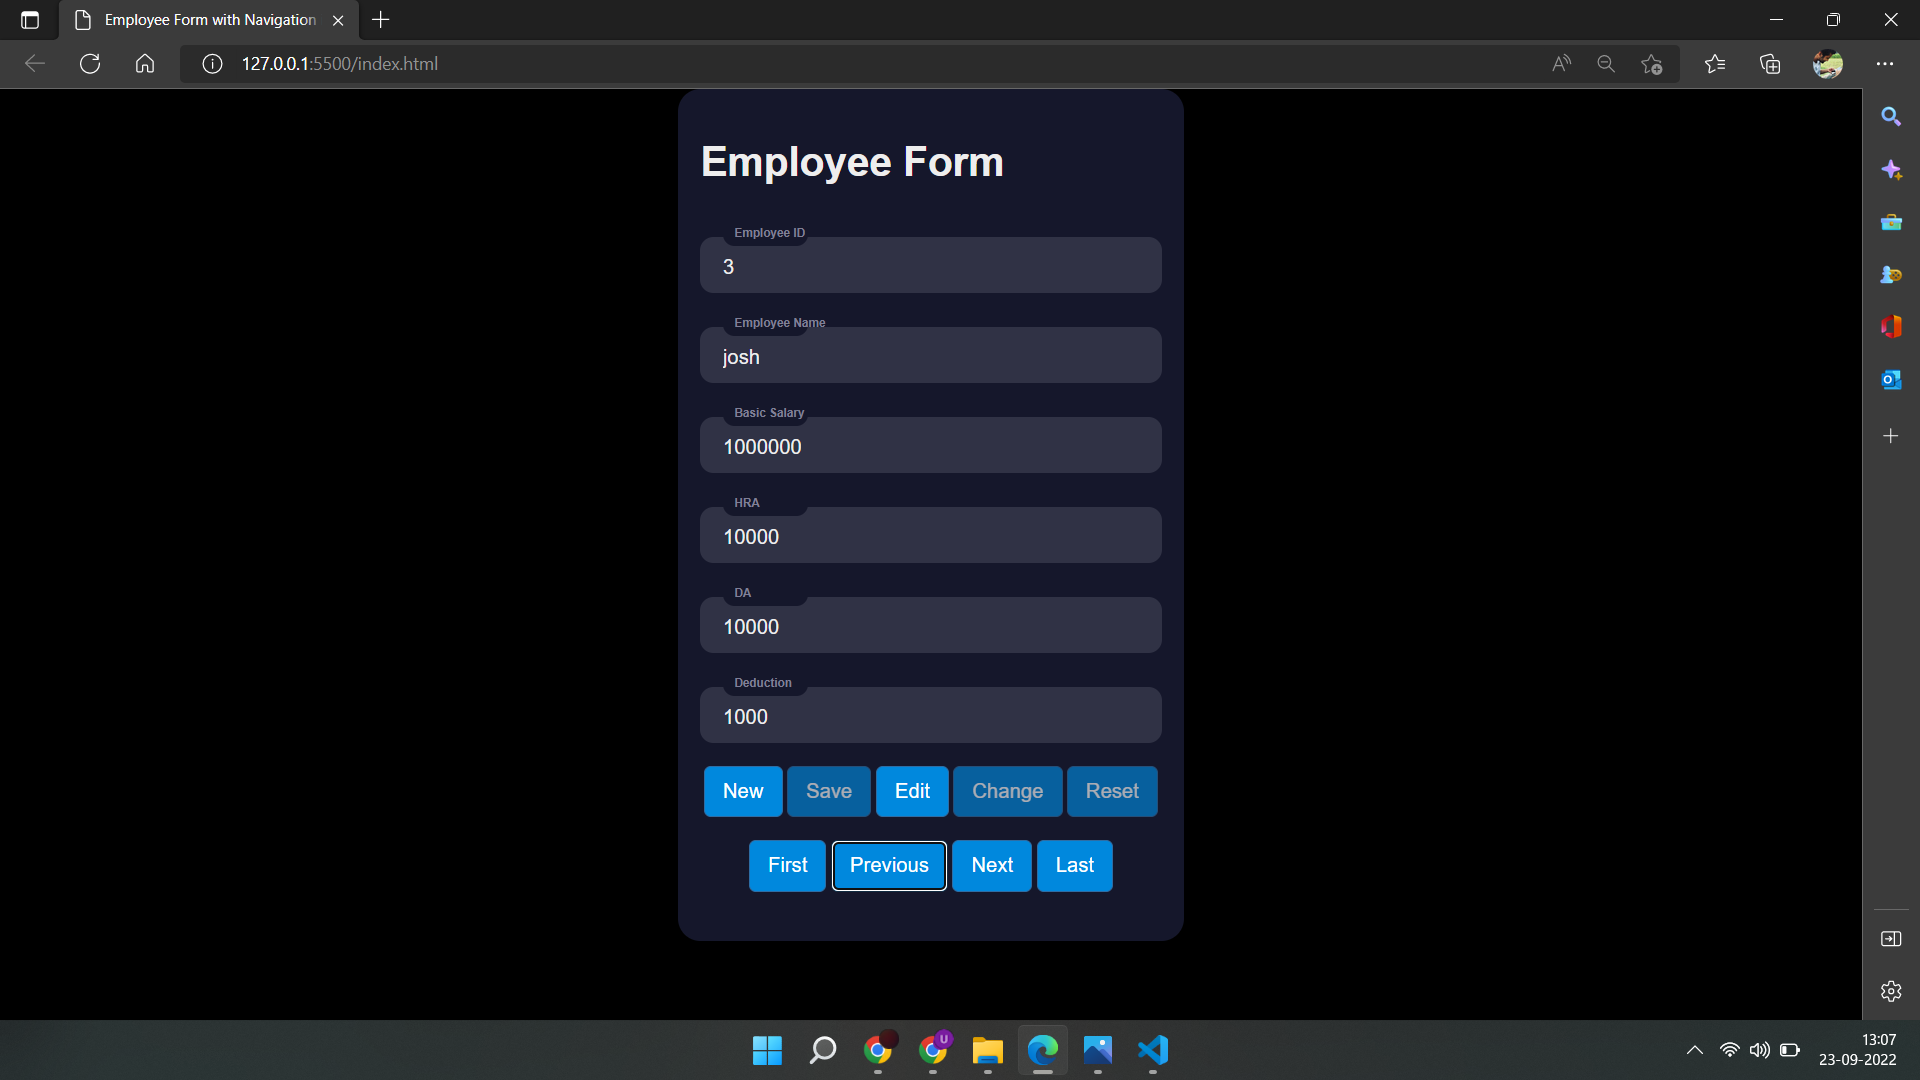
Task: Launch Visual Studio Code from the taskbar
Action: 1153,1051
